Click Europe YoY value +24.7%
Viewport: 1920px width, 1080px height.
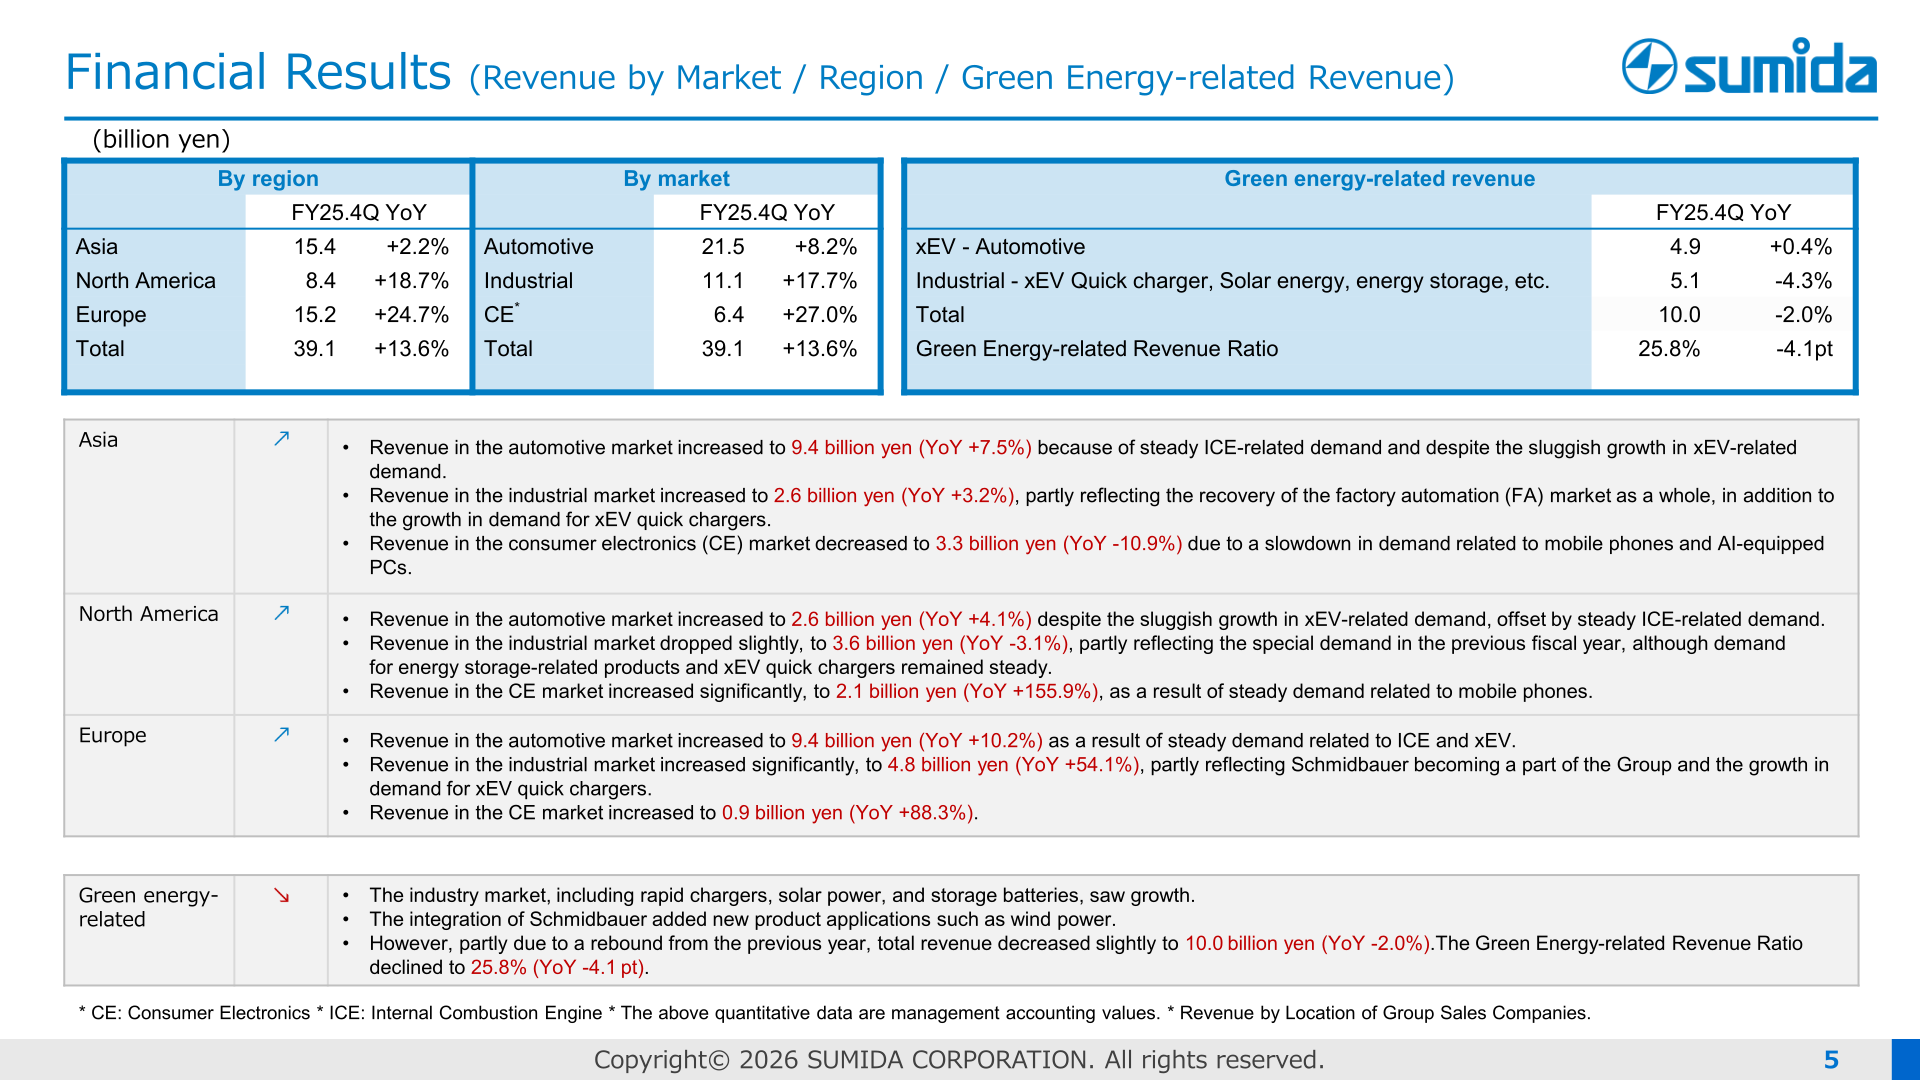pyautogui.click(x=412, y=315)
